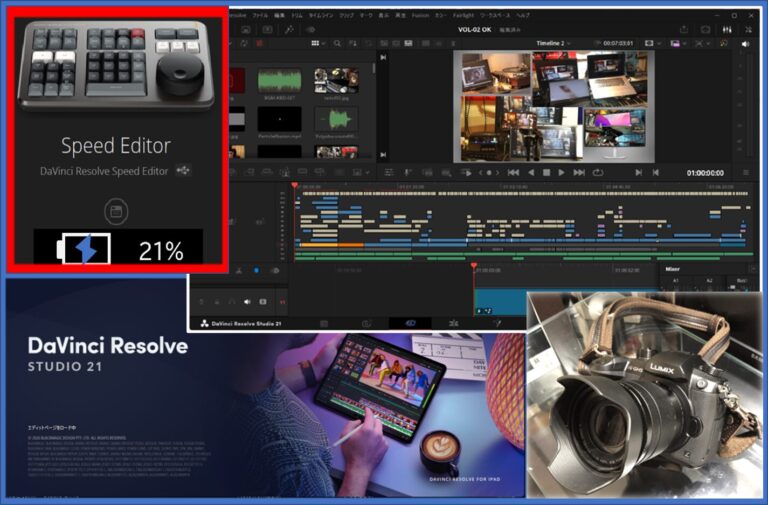Open the colored overlay dropdown above viewer
The height and width of the screenshot is (505, 768).
(x=678, y=44)
